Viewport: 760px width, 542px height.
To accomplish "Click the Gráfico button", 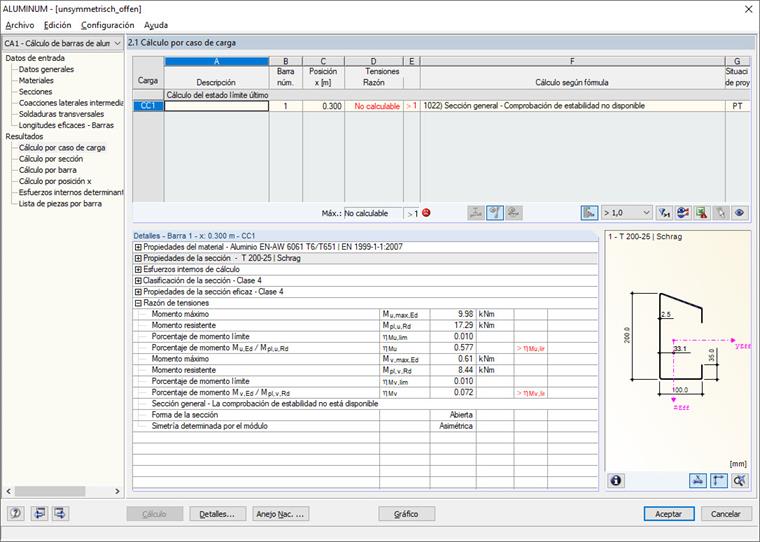I will 407,514.
